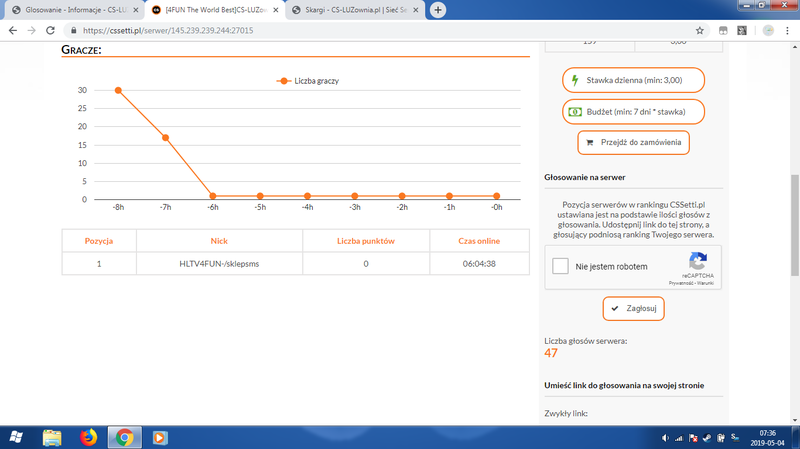800x449 pixels.
Task: Go back to previous page
Action: (x=12, y=31)
